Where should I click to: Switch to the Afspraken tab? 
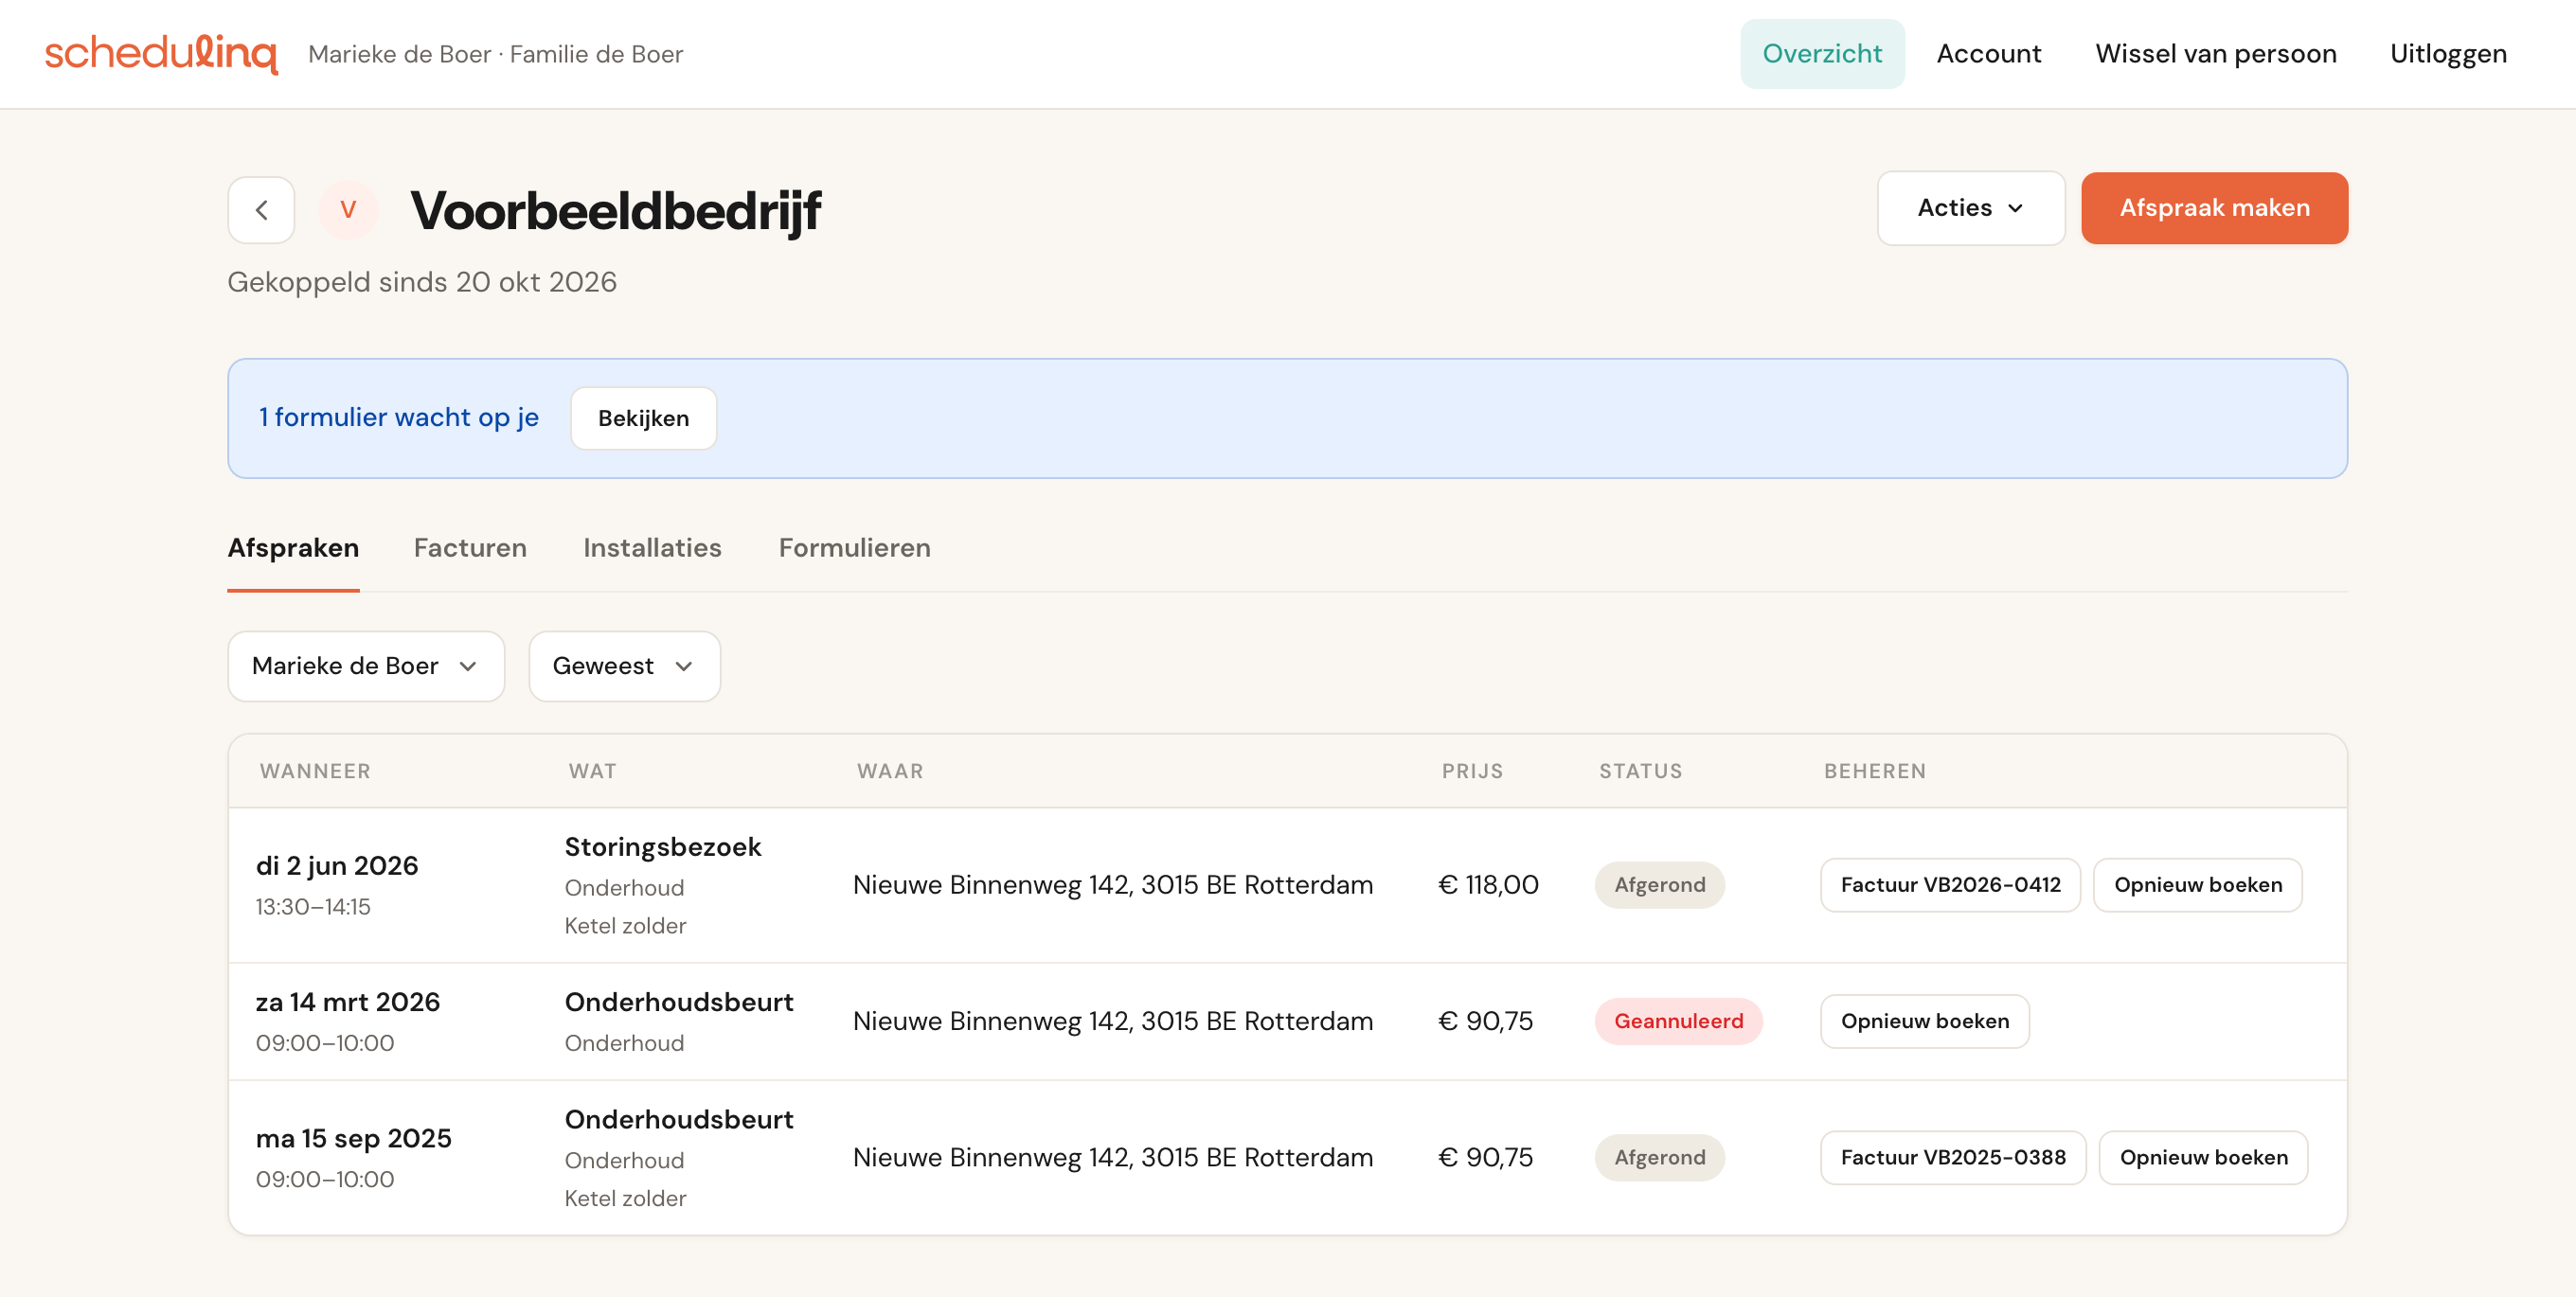click(293, 548)
